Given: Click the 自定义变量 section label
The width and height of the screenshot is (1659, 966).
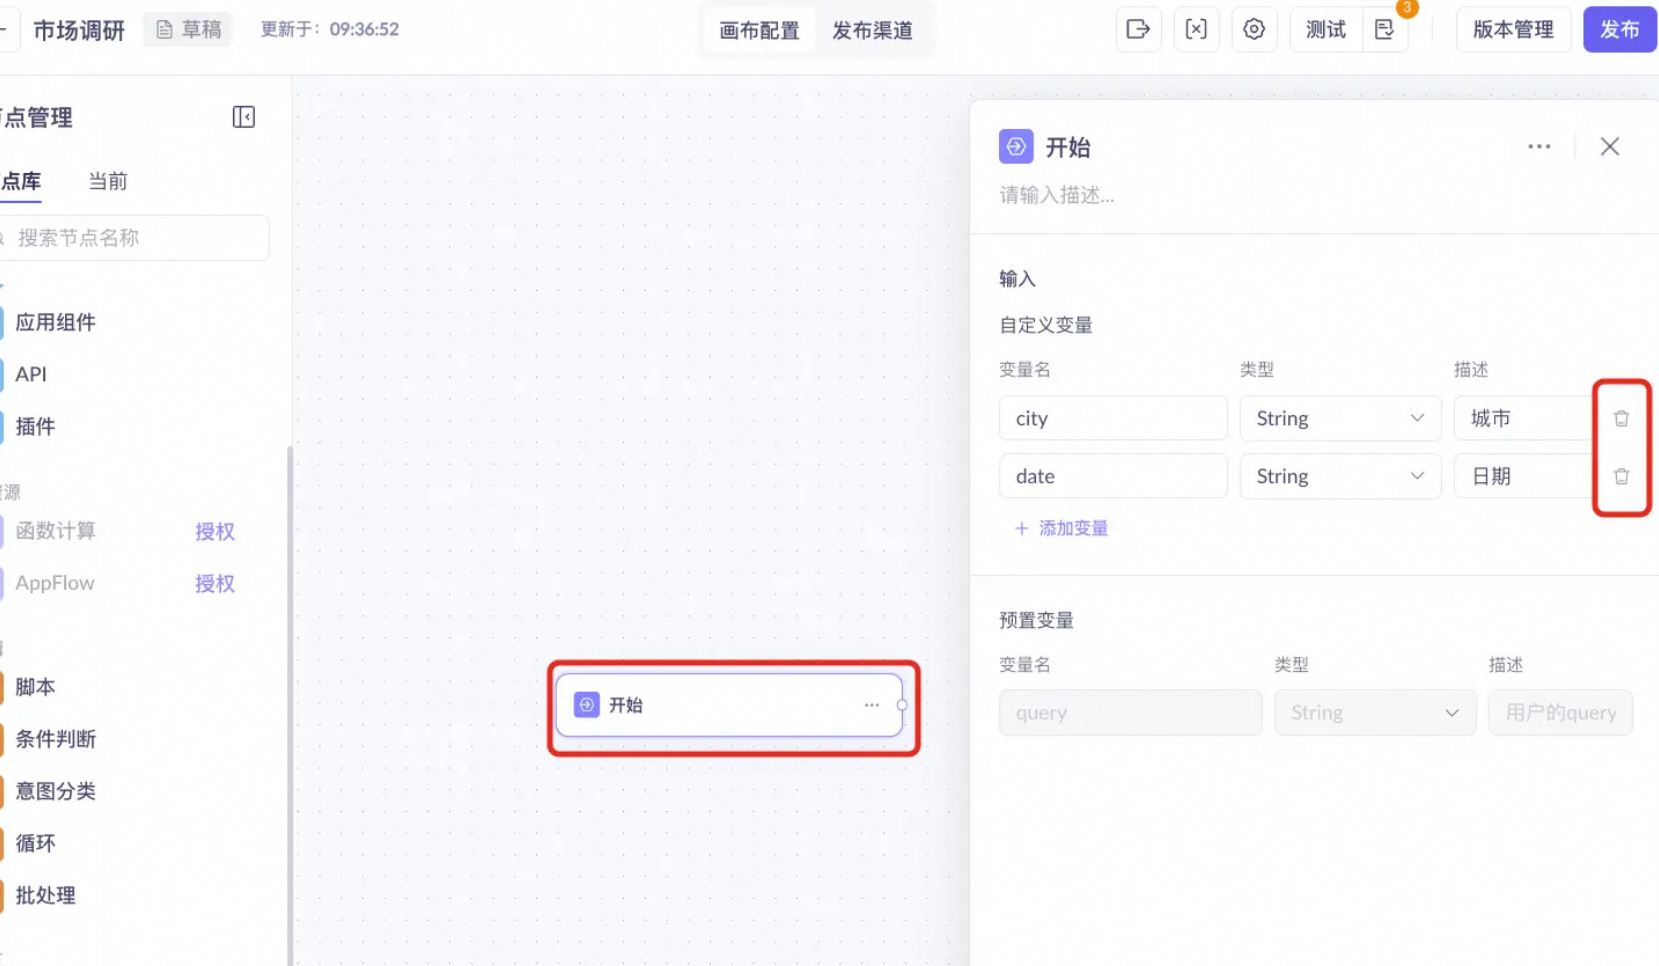Looking at the screenshot, I should (1046, 325).
